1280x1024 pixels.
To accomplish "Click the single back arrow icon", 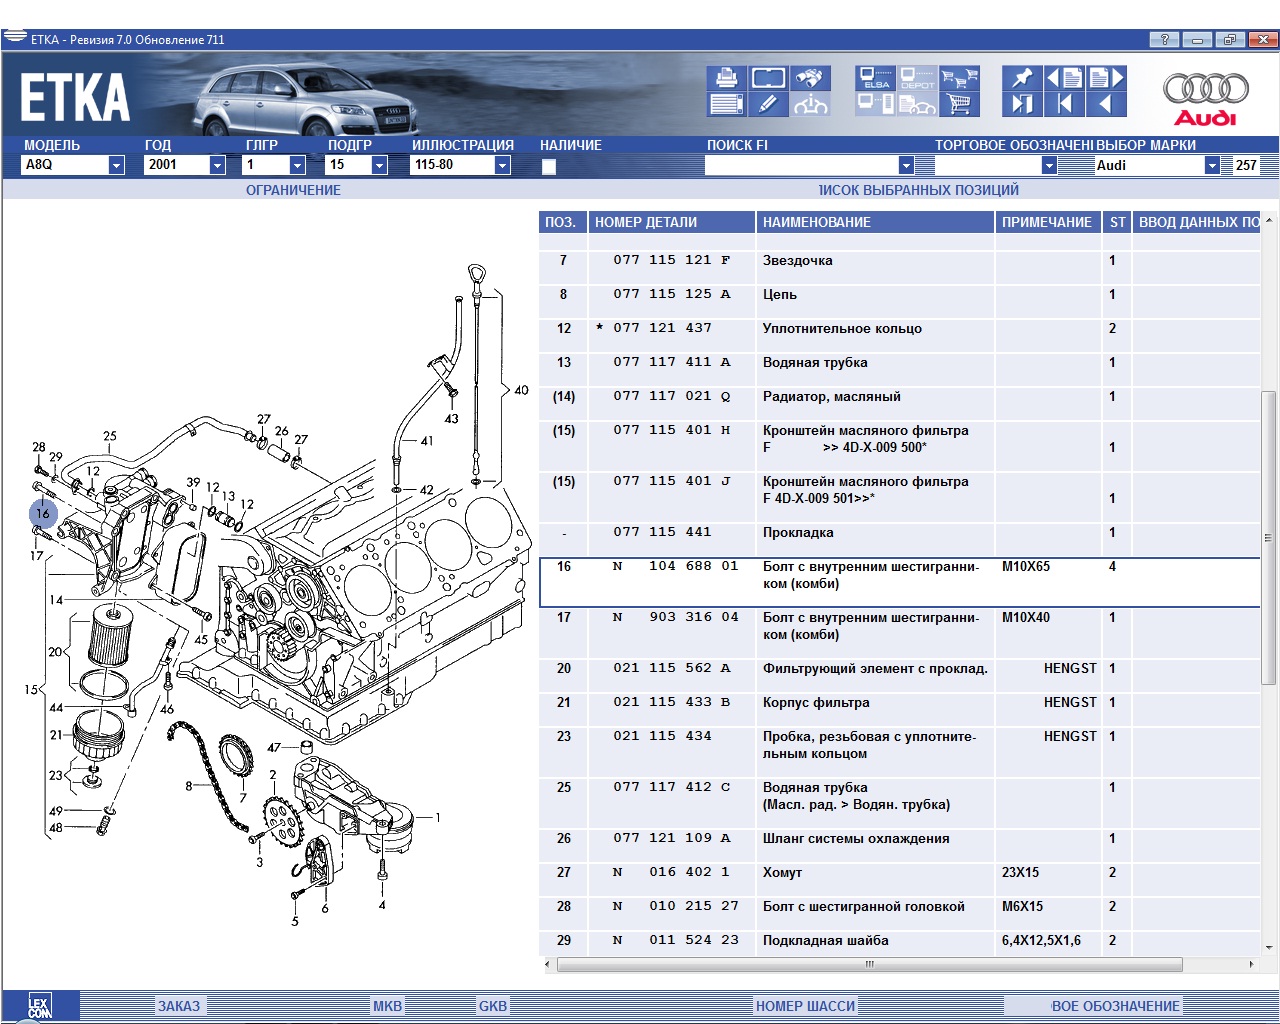I will [x=1106, y=104].
